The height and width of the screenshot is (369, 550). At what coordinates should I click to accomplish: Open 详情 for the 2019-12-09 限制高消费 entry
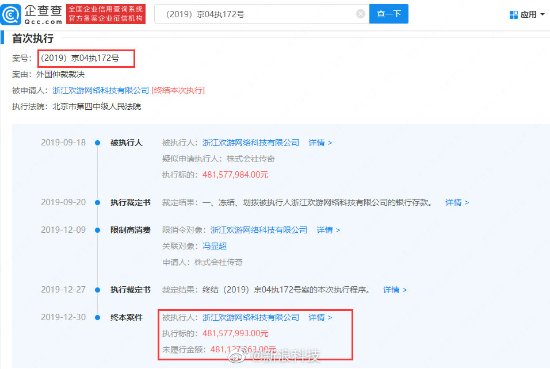pyautogui.click(x=328, y=230)
